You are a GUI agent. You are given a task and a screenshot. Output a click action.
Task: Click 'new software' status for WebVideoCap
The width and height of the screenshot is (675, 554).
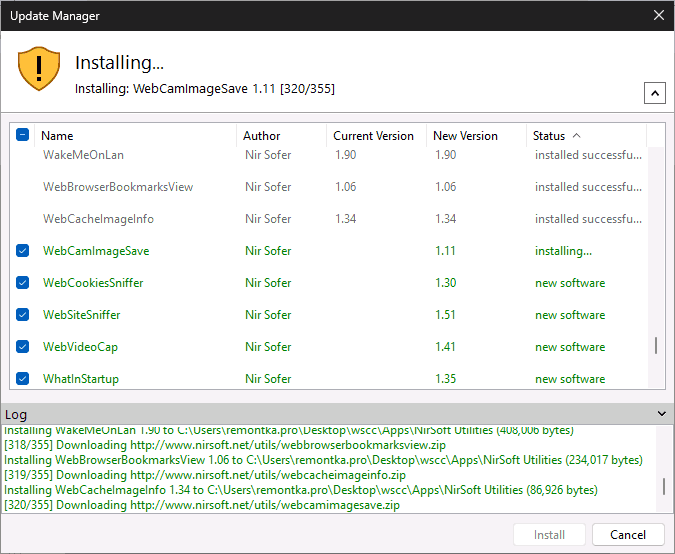(570, 347)
